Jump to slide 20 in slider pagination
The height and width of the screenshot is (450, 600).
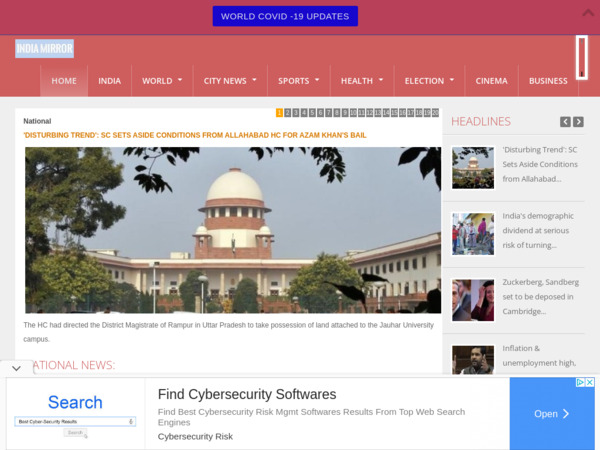pos(435,113)
